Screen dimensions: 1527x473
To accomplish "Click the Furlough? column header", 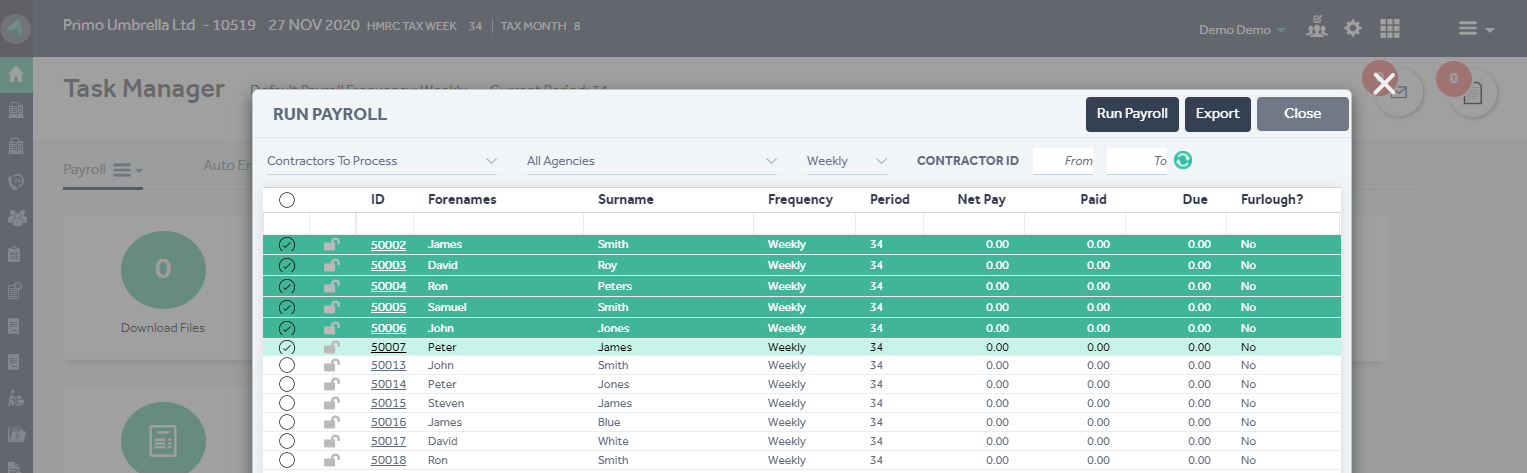I will pyautogui.click(x=1272, y=200).
